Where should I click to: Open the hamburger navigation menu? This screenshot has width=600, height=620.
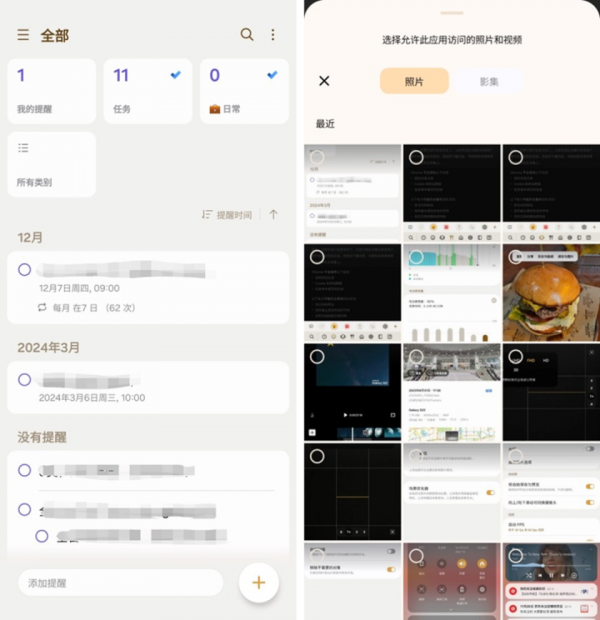pyautogui.click(x=23, y=35)
